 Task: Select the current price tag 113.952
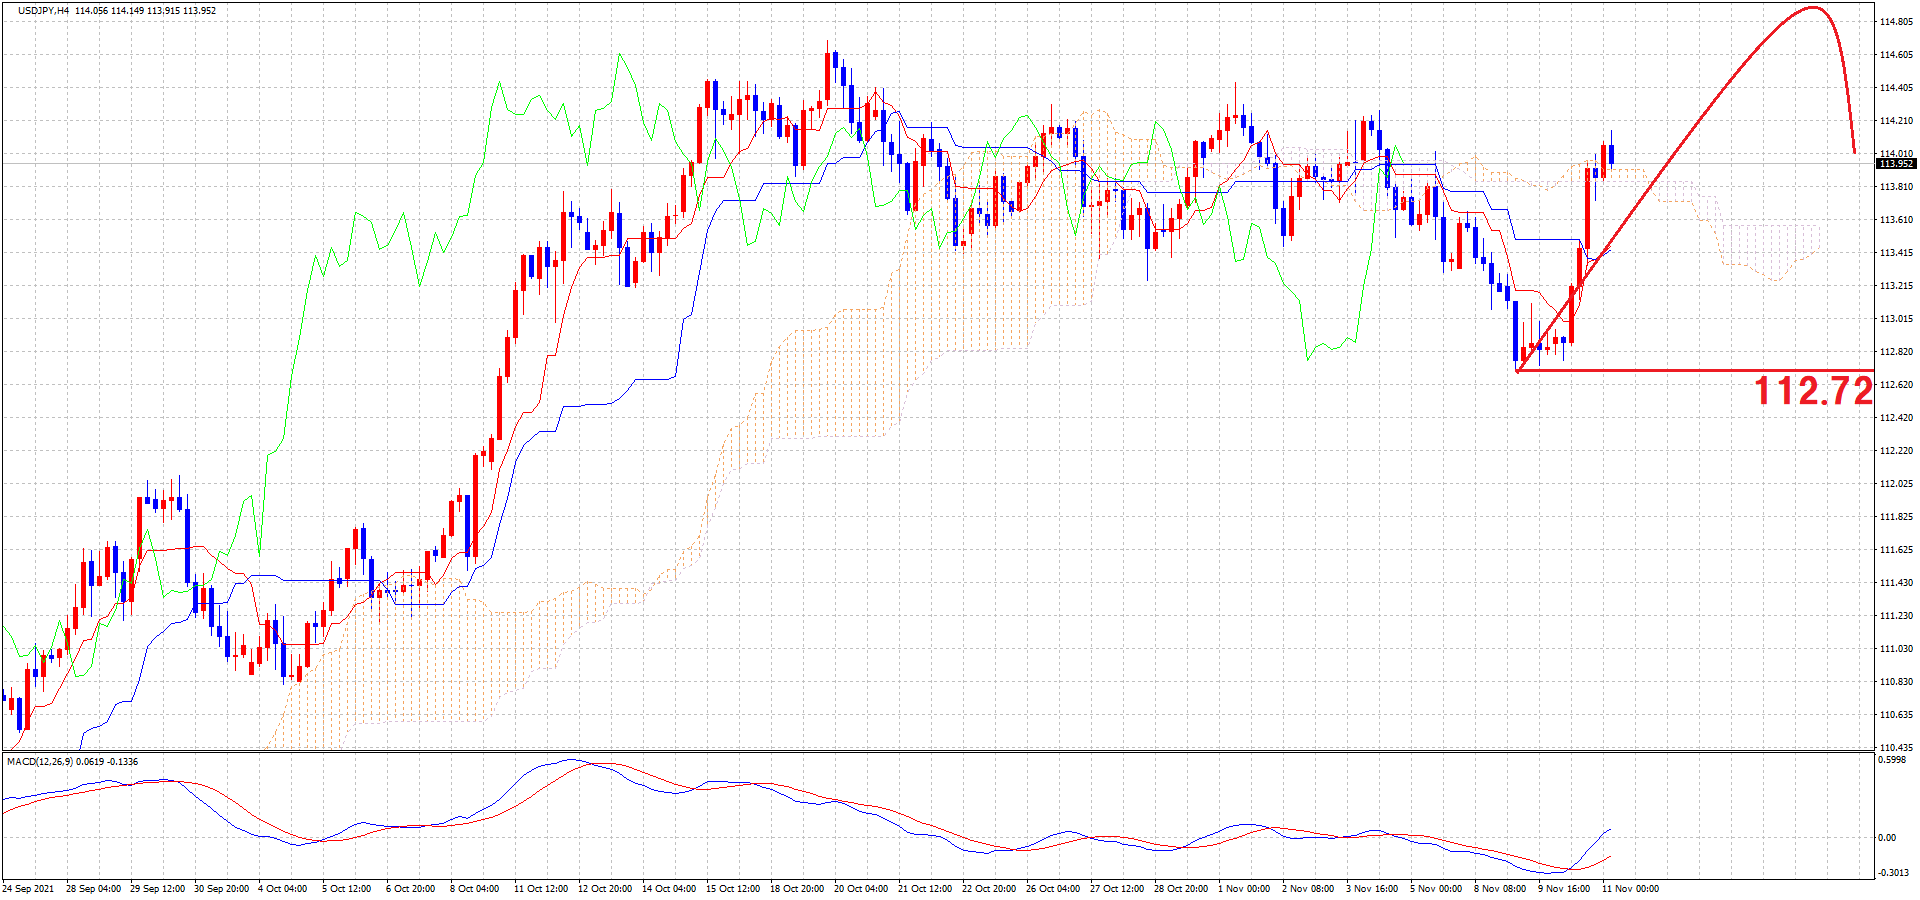tap(1896, 164)
